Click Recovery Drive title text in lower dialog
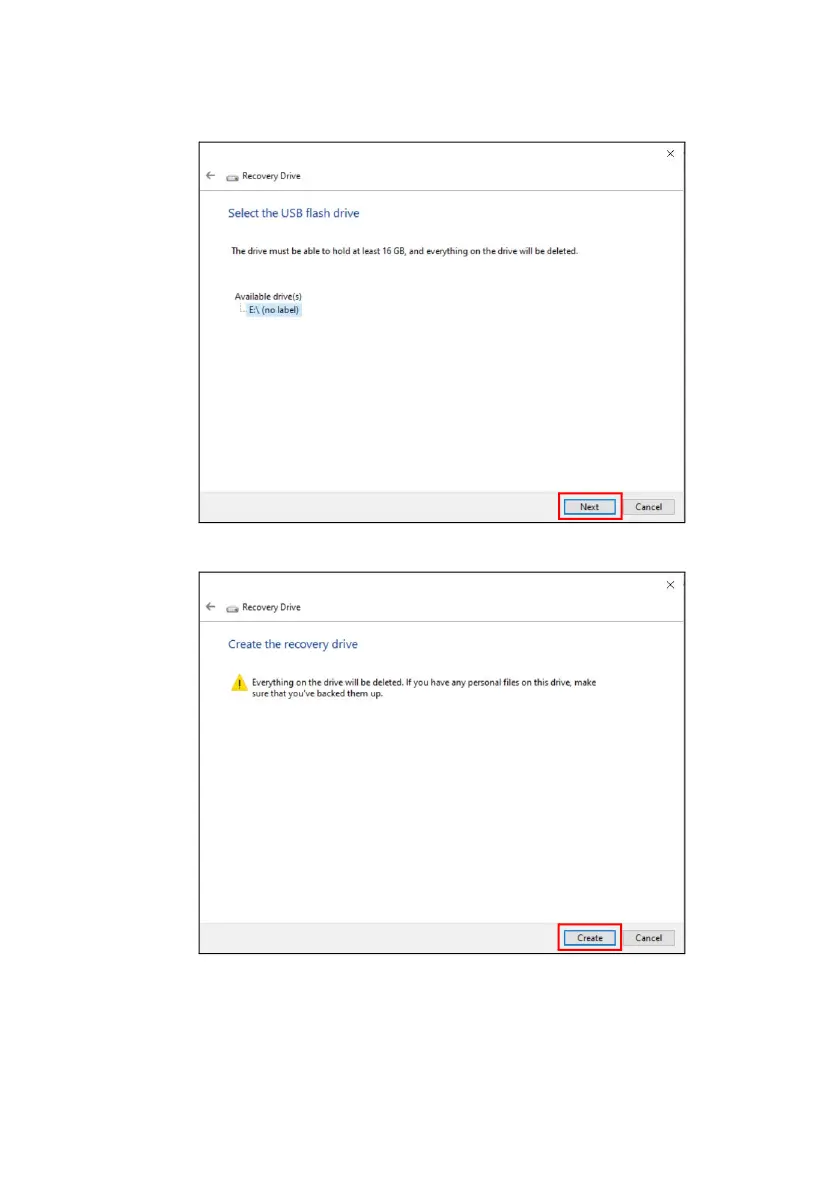The width and height of the screenshot is (839, 1191). (271, 608)
